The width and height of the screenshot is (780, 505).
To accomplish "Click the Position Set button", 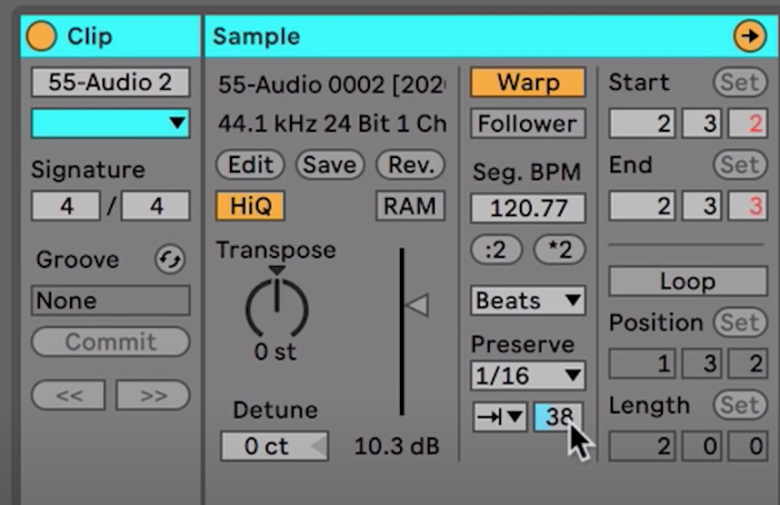I will pos(740,322).
